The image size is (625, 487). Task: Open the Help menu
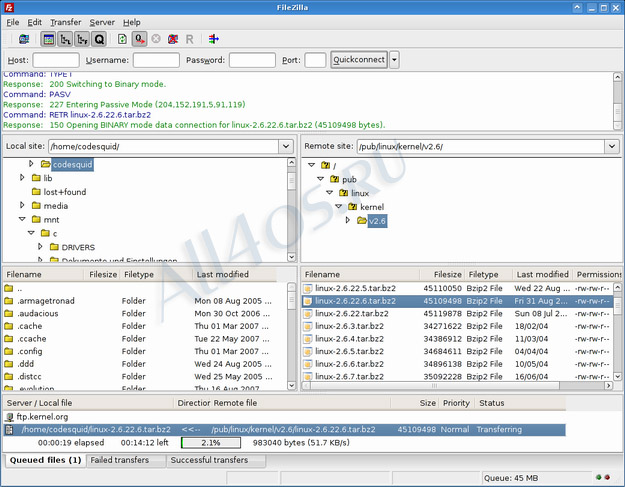(x=132, y=22)
